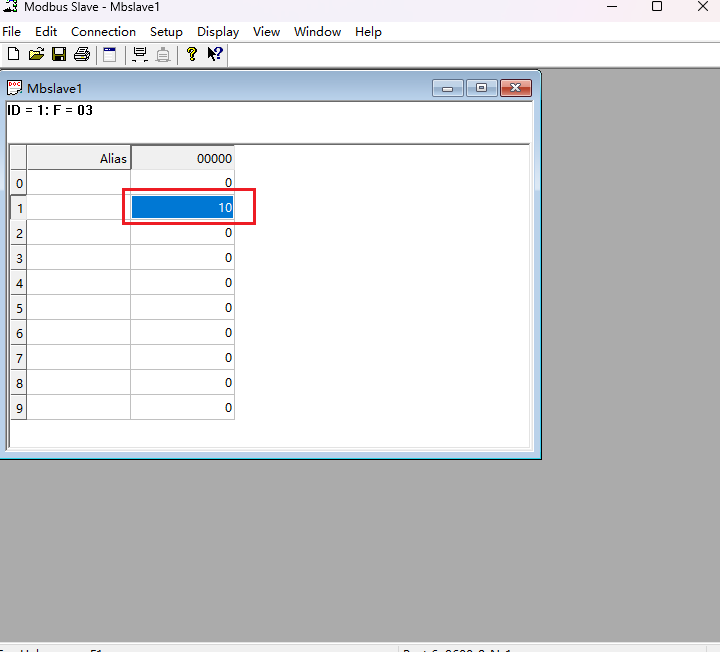Click the Alias cell in row 0
This screenshot has height=652, width=720.
(x=79, y=183)
